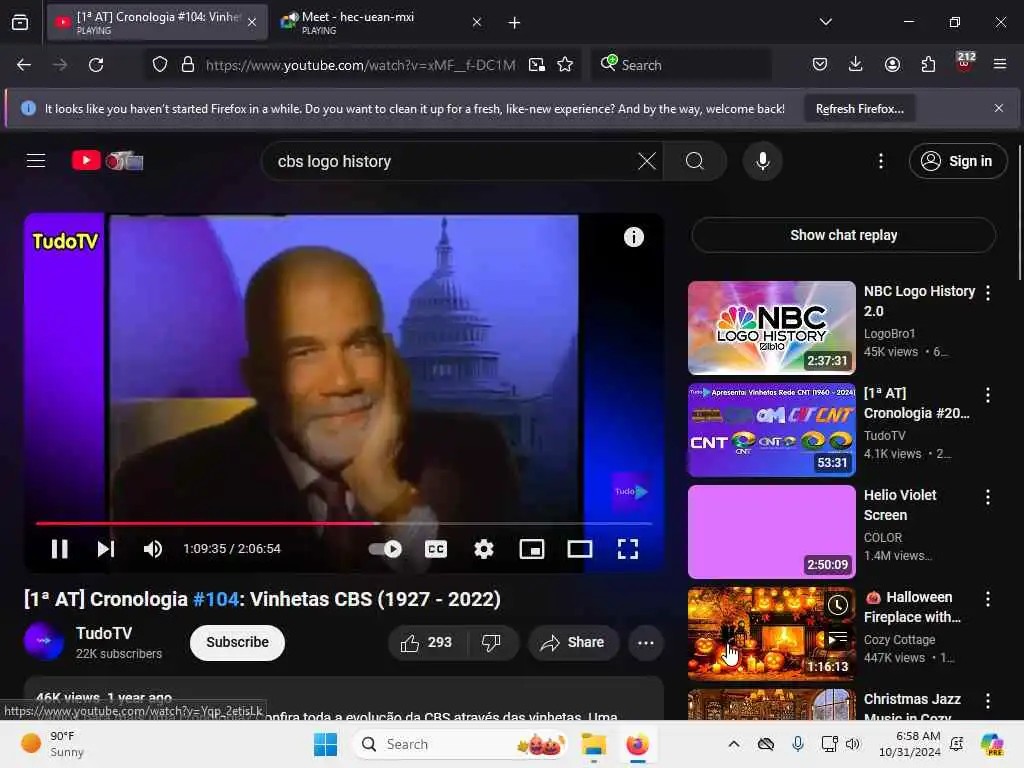Open the weather widget showing 90°F
This screenshot has height=768, width=1024.
click(x=52, y=744)
